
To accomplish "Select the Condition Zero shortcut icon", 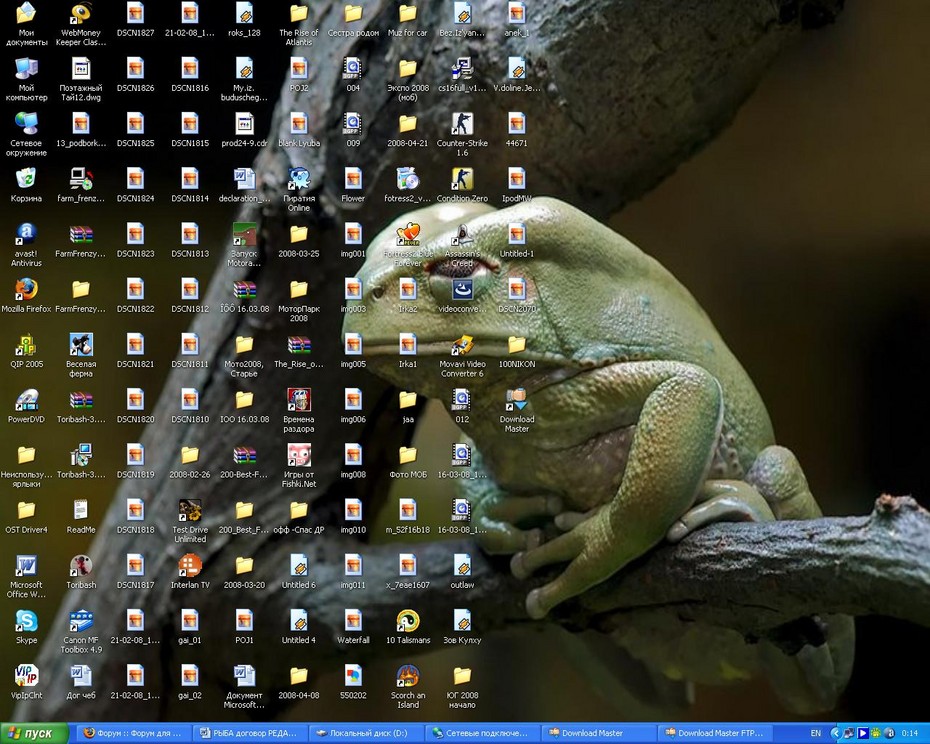I will (x=462, y=185).
